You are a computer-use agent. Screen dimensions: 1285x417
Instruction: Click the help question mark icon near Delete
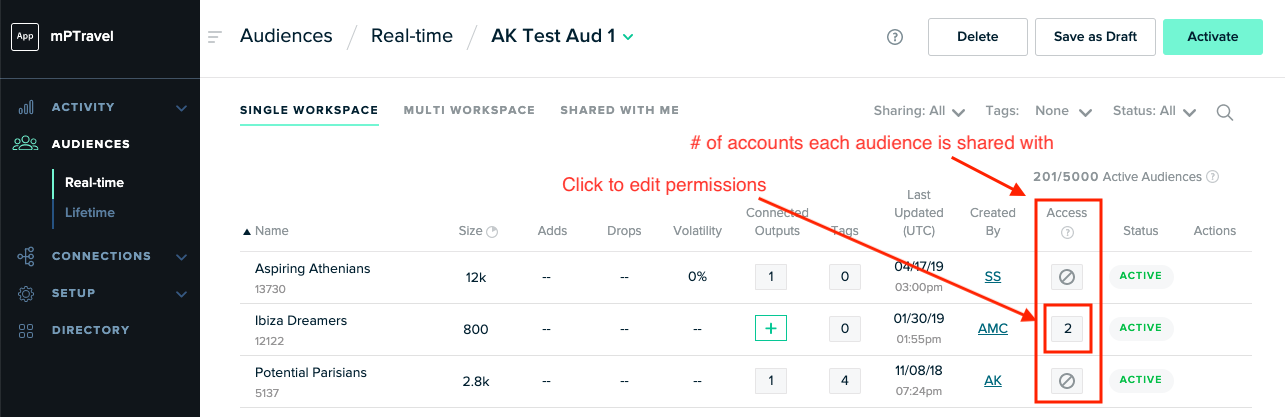pyautogui.click(x=895, y=37)
